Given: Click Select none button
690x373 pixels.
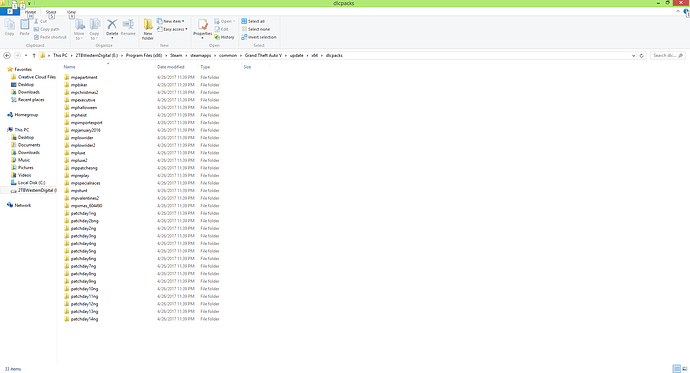Looking at the screenshot, I should coord(255,29).
